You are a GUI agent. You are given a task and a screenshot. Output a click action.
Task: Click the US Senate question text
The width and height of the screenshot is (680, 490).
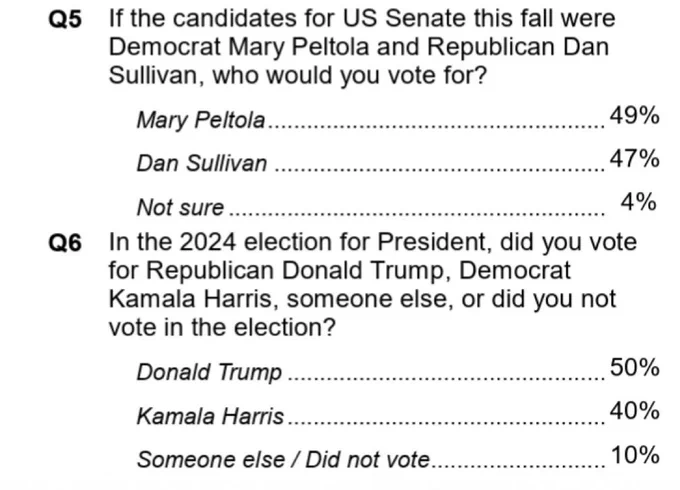363,47
